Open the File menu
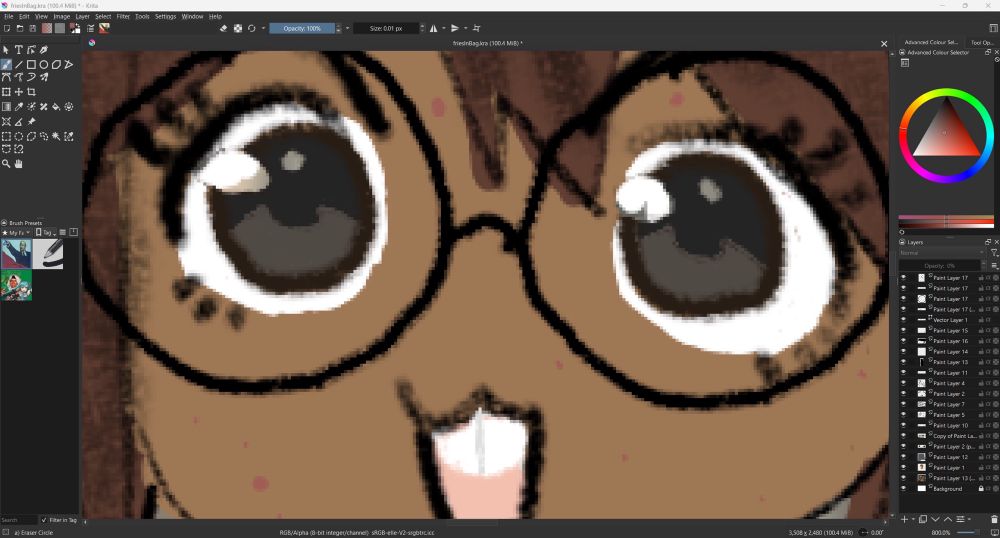 point(9,17)
